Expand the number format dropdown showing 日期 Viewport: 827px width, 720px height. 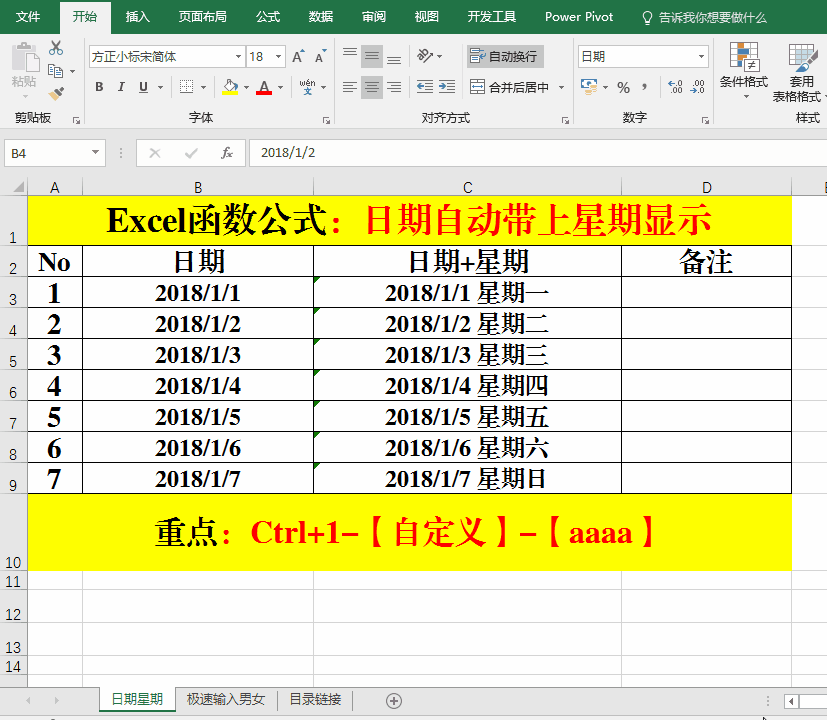click(x=702, y=57)
